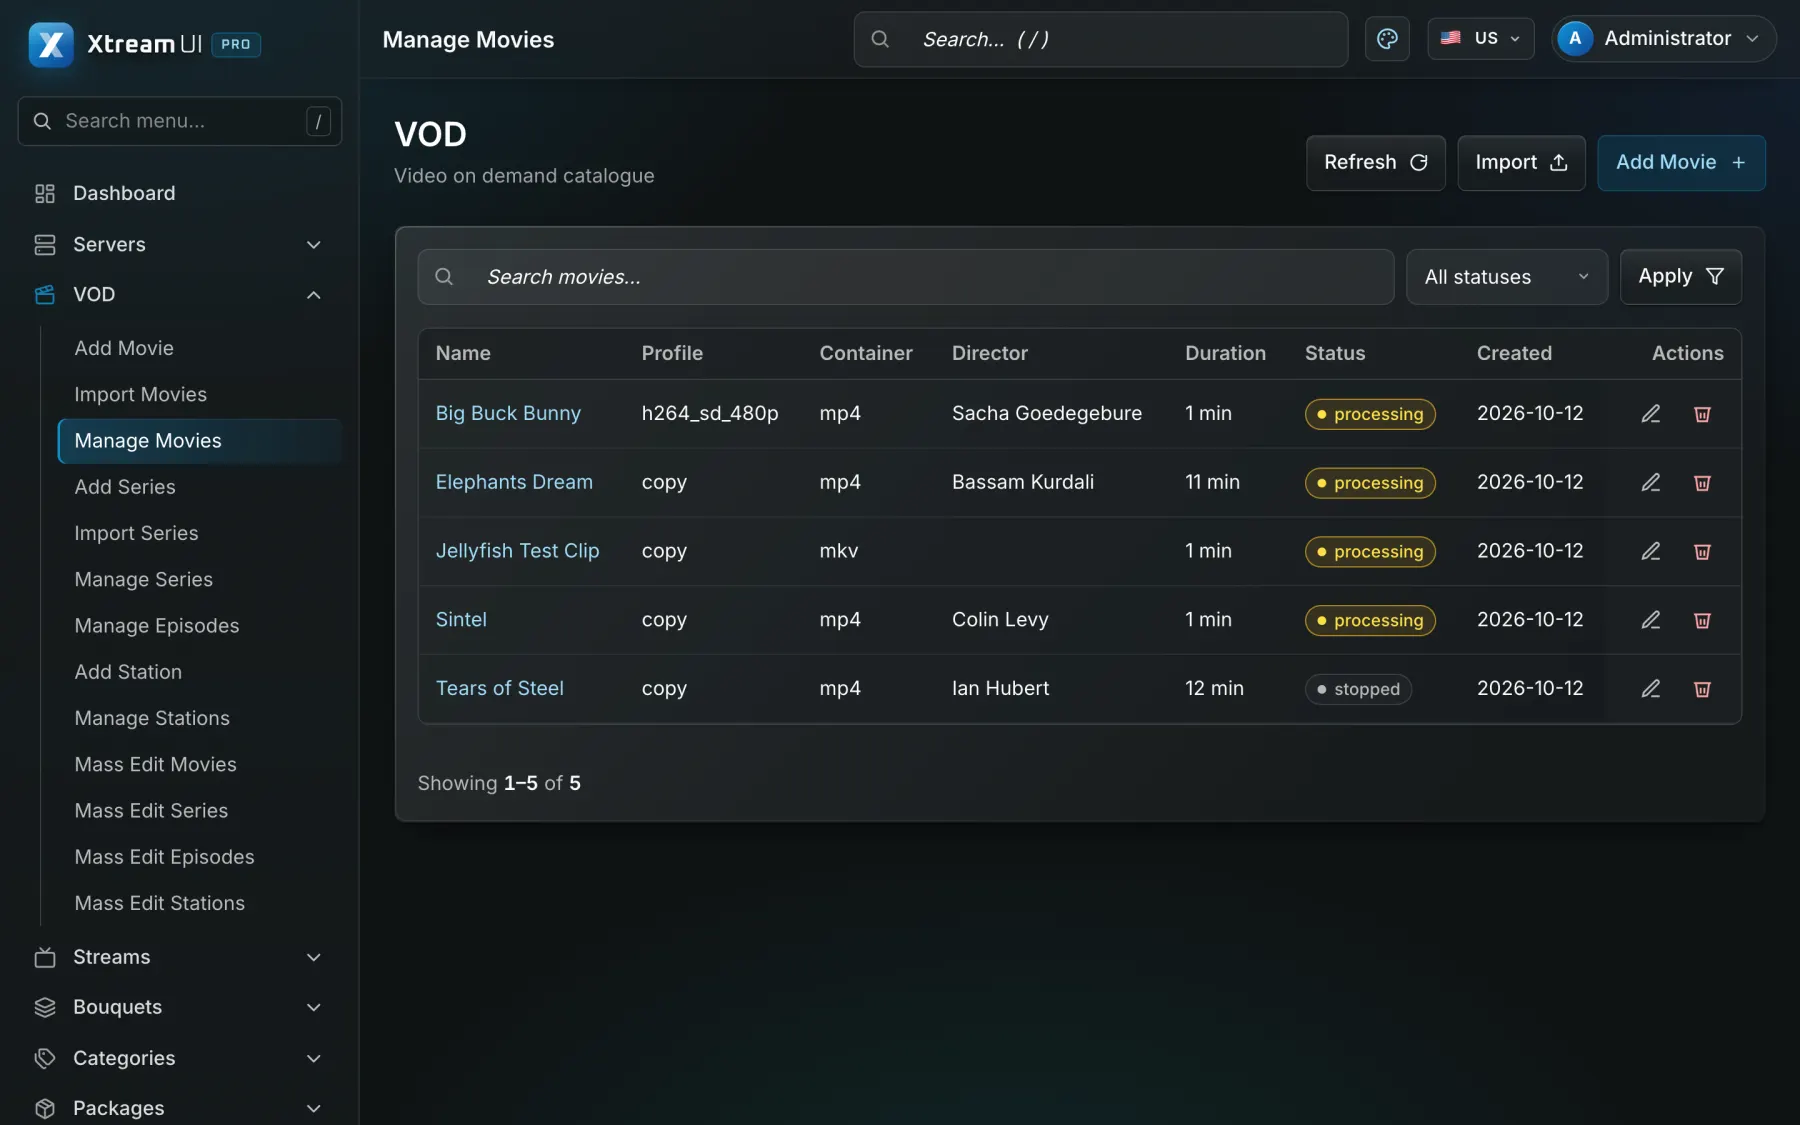
Task: Delete the Elephants Dream entry
Action: point(1702,483)
